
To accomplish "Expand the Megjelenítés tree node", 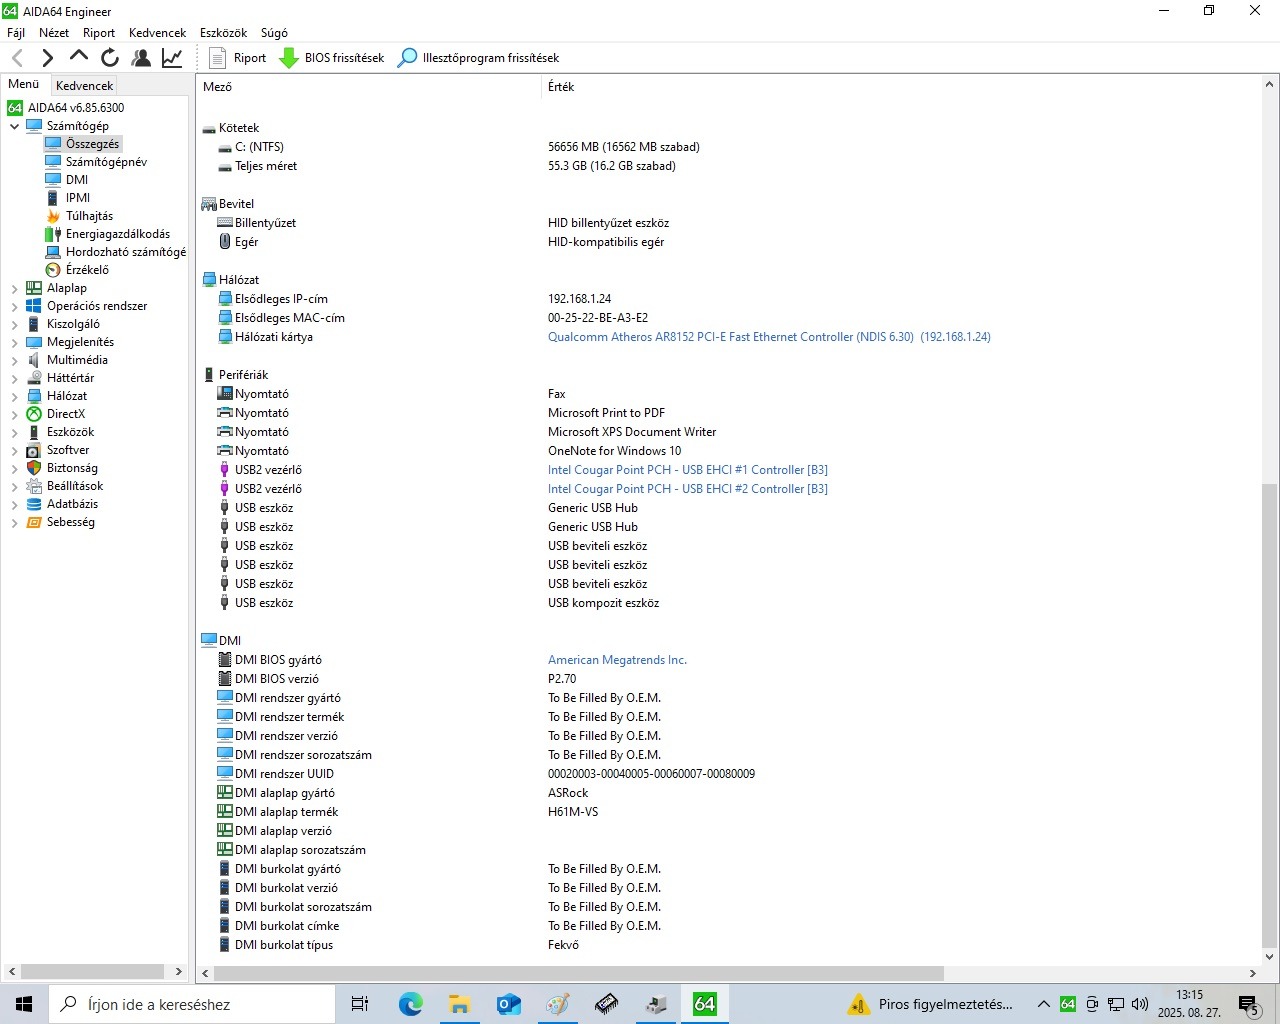I will pos(14,342).
